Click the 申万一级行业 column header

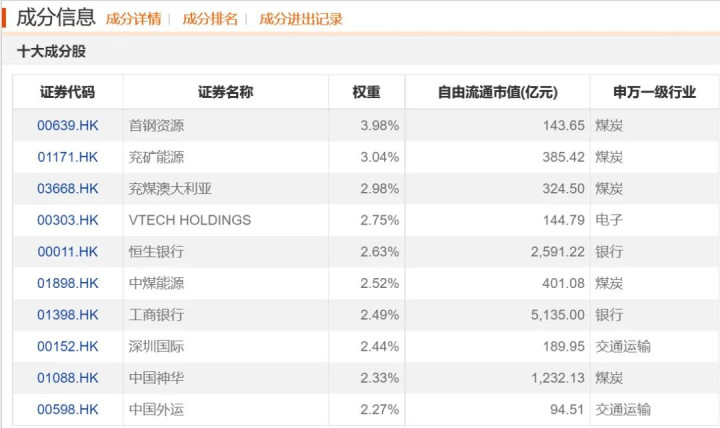653,93
